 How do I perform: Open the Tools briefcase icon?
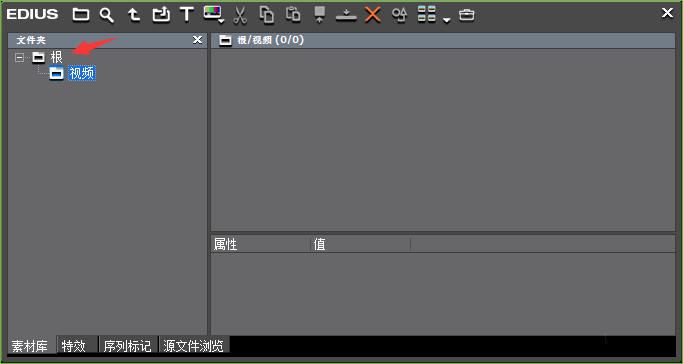click(467, 15)
